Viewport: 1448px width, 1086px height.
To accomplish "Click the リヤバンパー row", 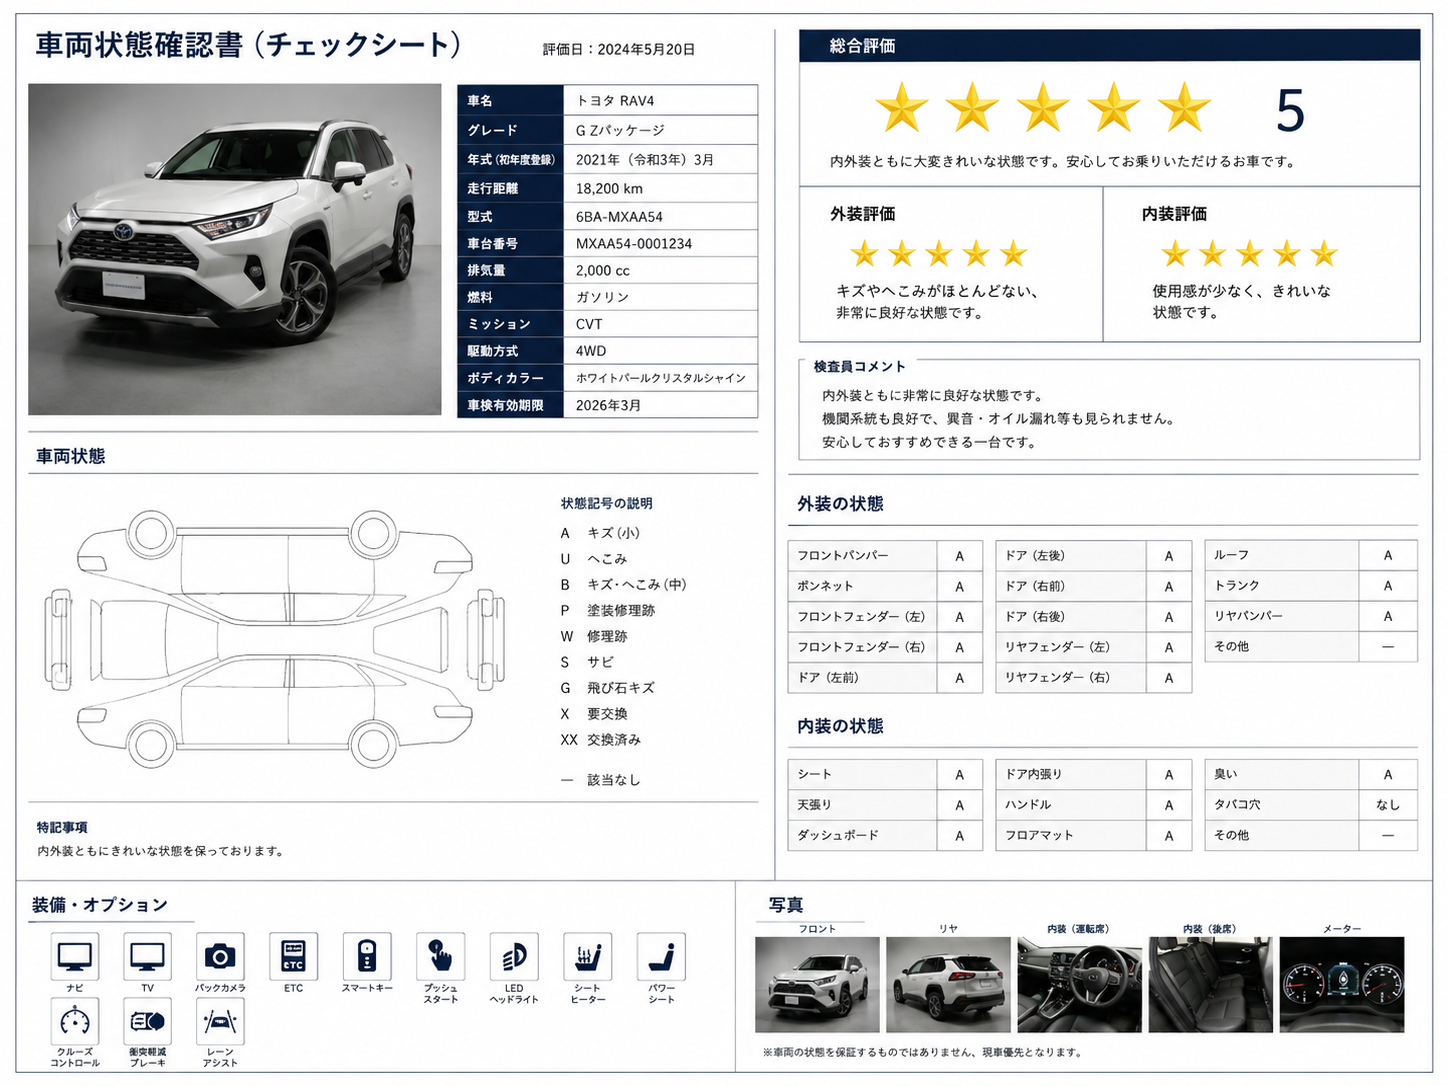I will pos(1311,616).
